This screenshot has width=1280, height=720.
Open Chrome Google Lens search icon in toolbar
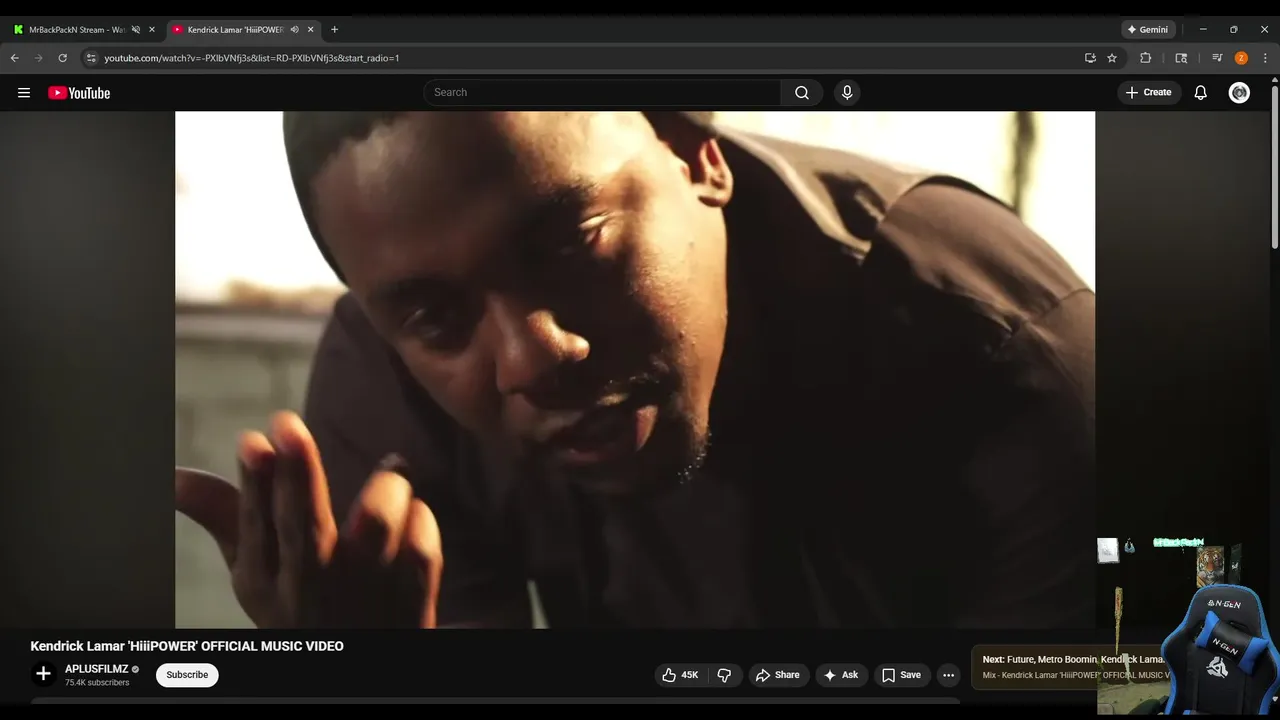click(x=1181, y=58)
